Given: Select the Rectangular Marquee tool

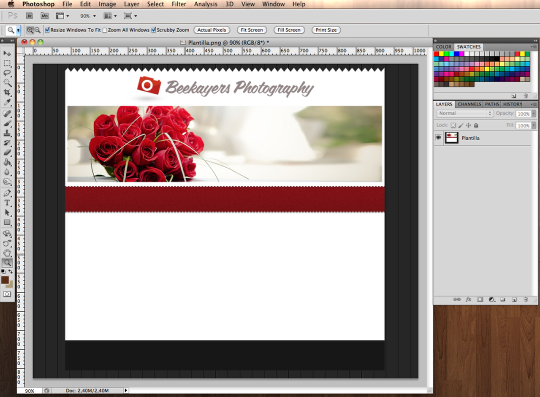Looking at the screenshot, I should (7, 63).
